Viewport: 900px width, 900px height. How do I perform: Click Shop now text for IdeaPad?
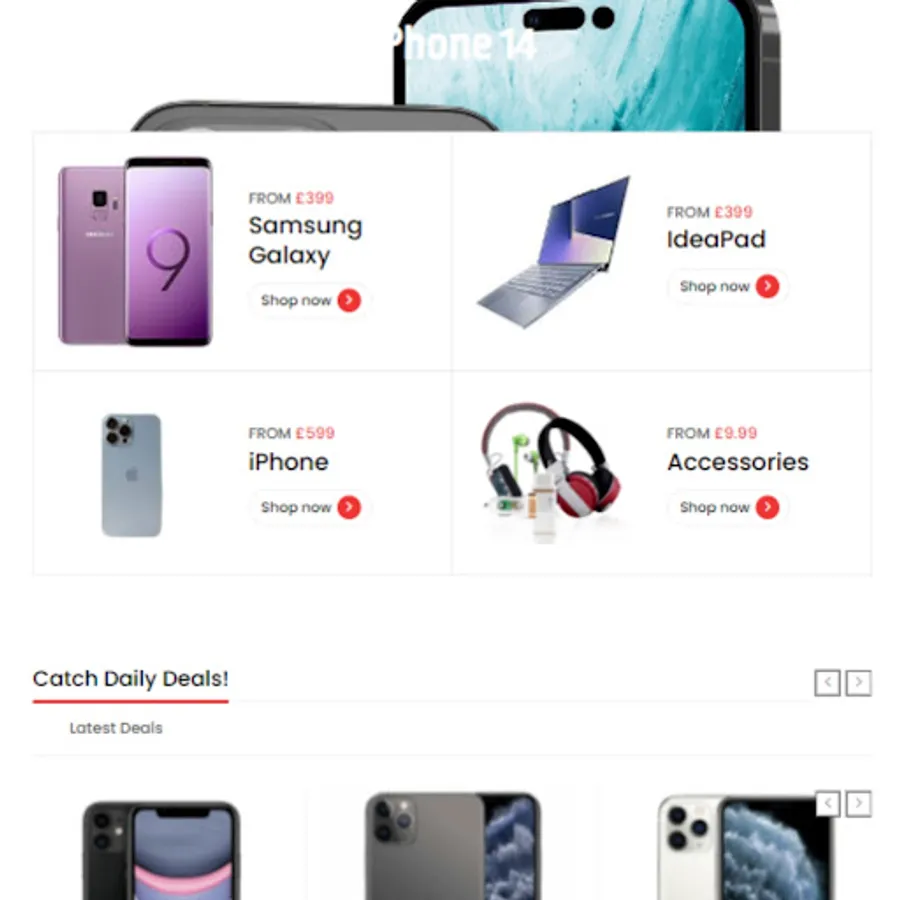[x=715, y=286]
